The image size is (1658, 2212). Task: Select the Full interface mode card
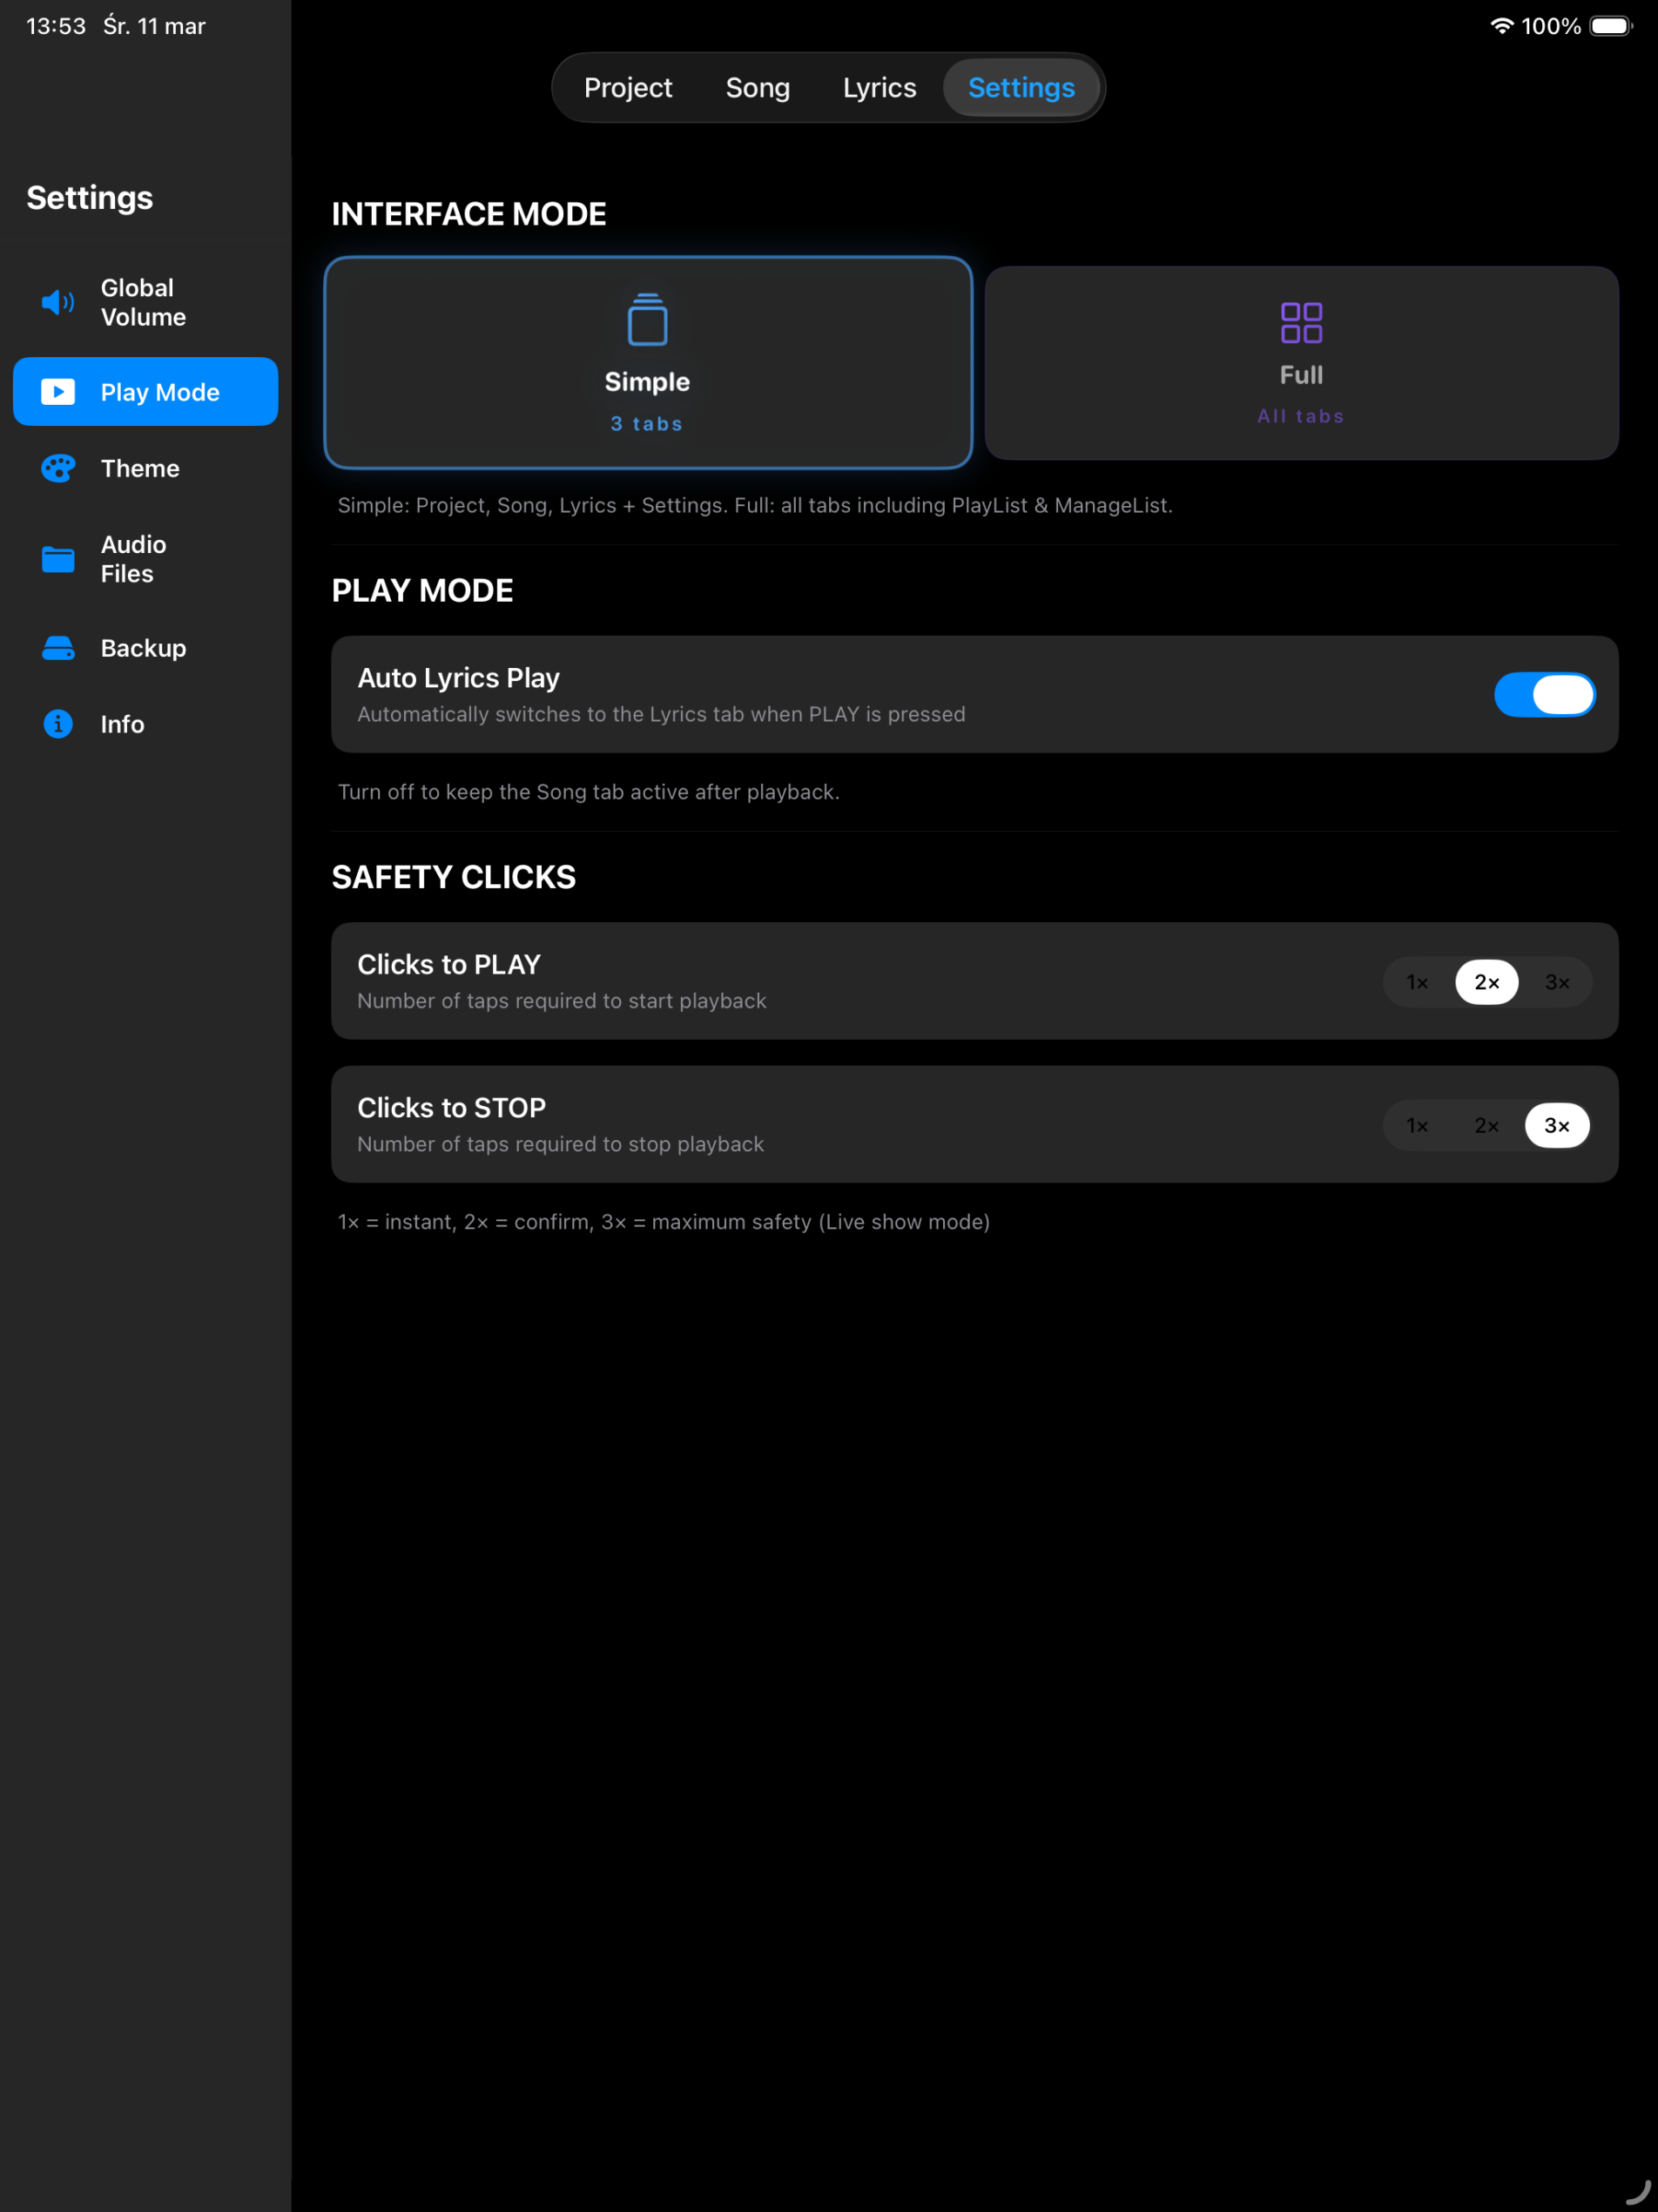tap(1301, 362)
